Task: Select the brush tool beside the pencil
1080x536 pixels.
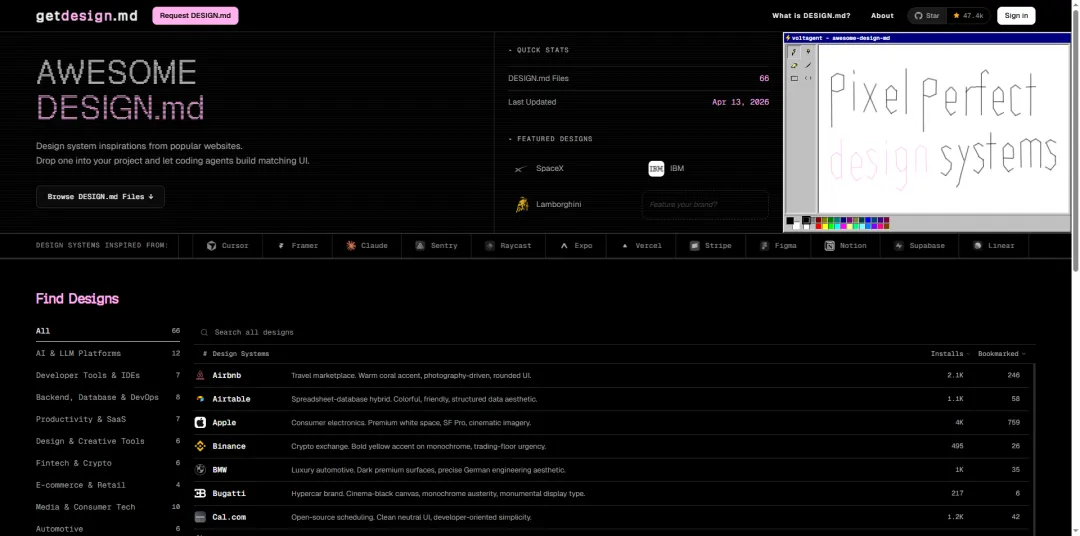Action: pos(808,52)
